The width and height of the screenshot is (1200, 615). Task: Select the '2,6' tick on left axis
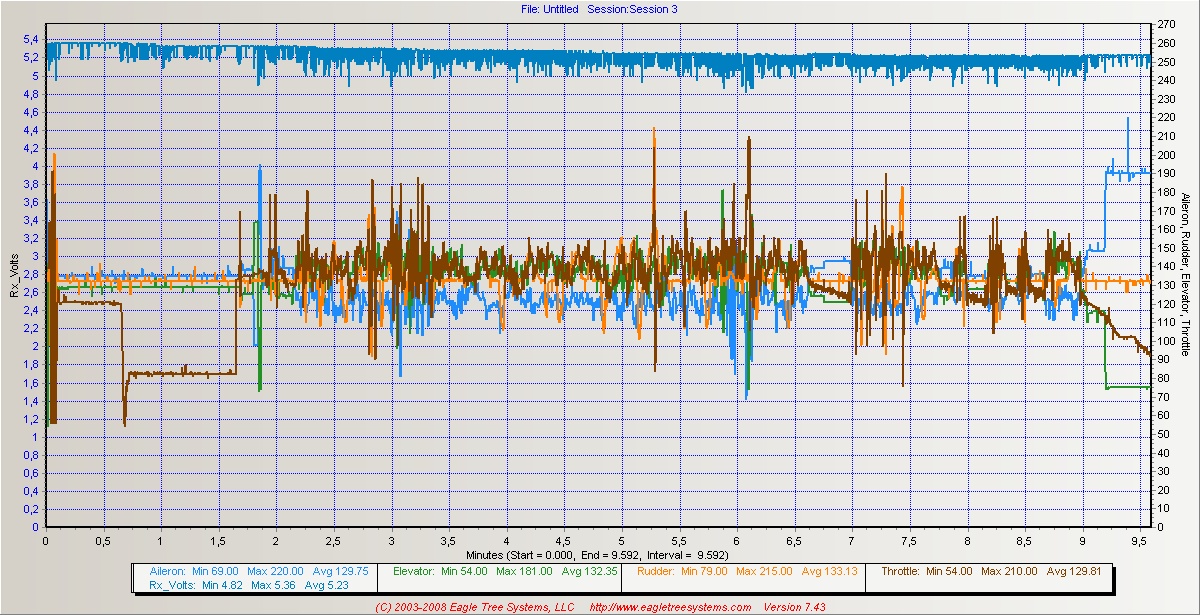[x=30, y=293]
